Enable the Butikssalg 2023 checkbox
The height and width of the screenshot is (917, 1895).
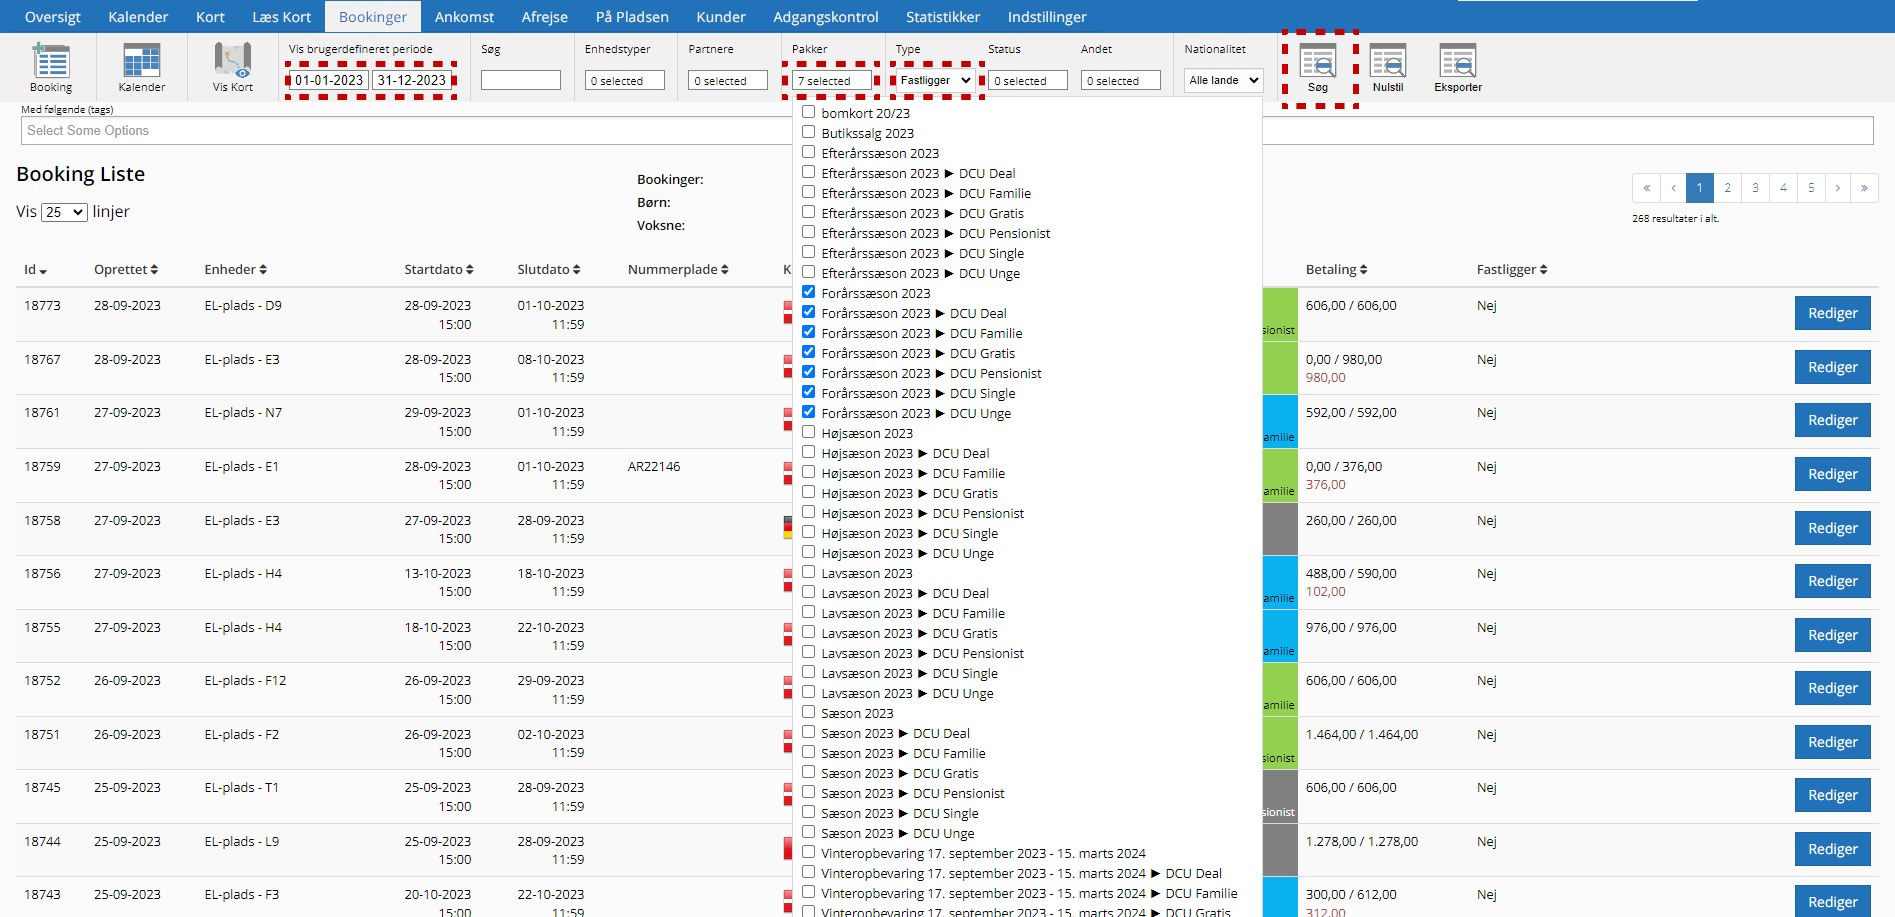coord(809,132)
